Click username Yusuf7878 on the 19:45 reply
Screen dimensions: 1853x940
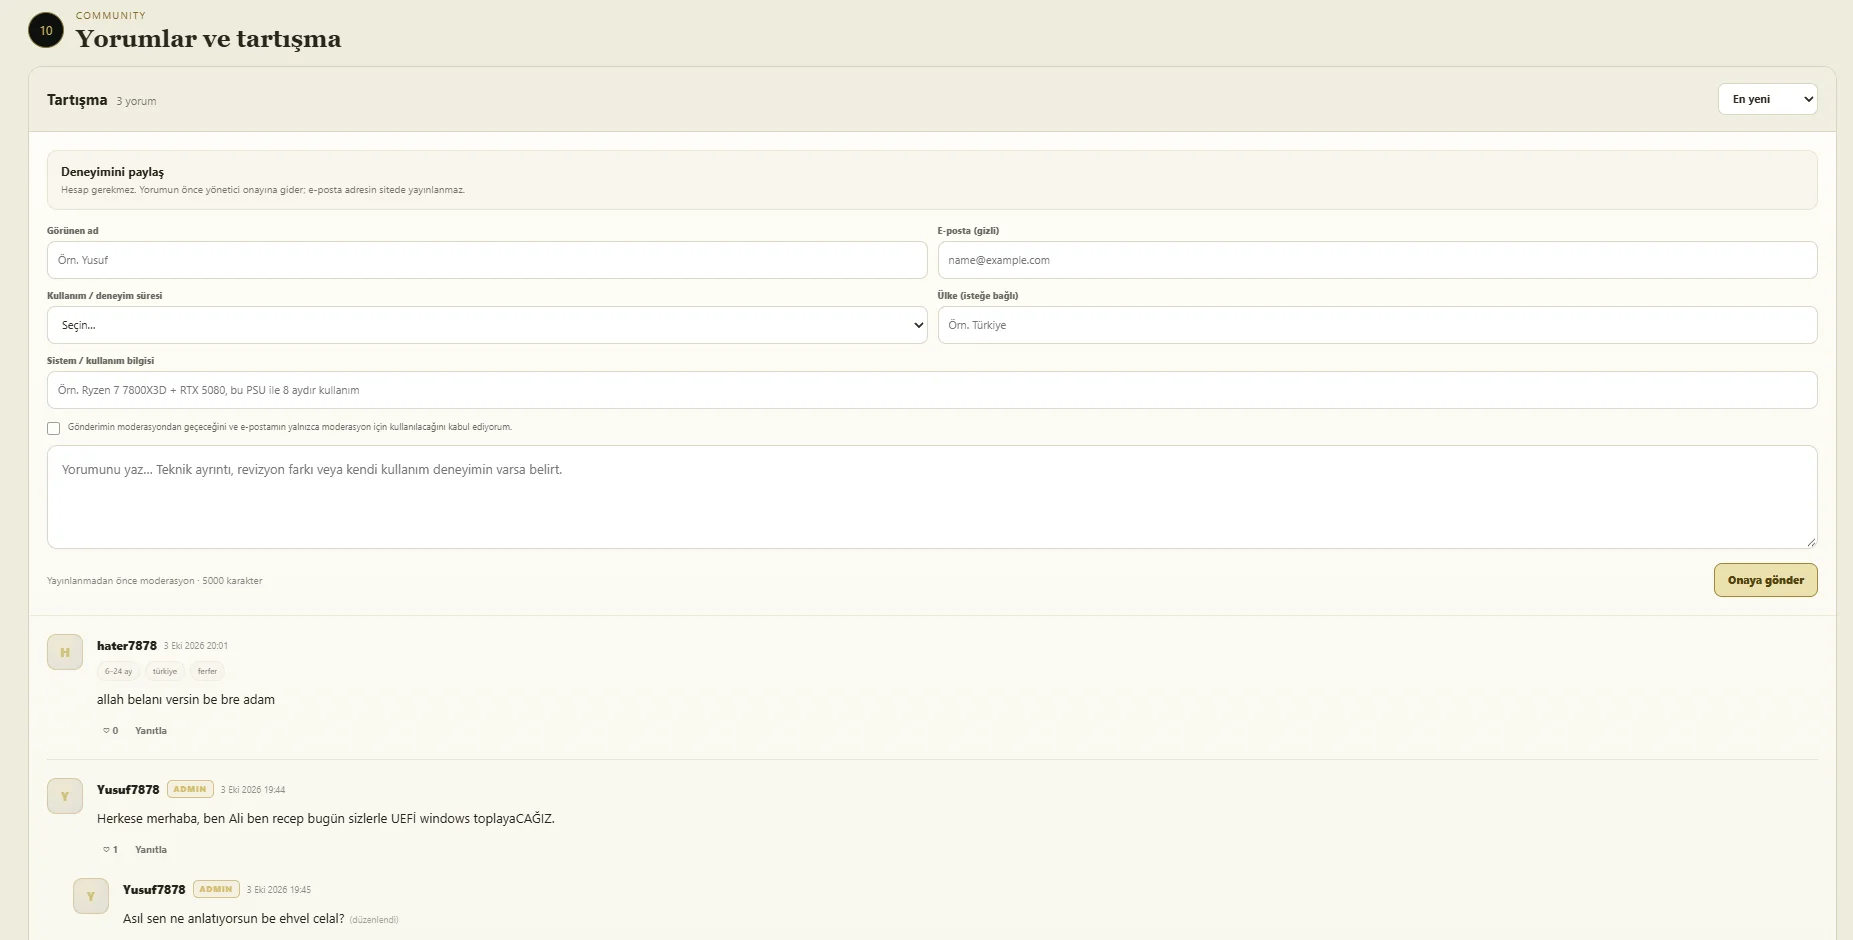(154, 890)
